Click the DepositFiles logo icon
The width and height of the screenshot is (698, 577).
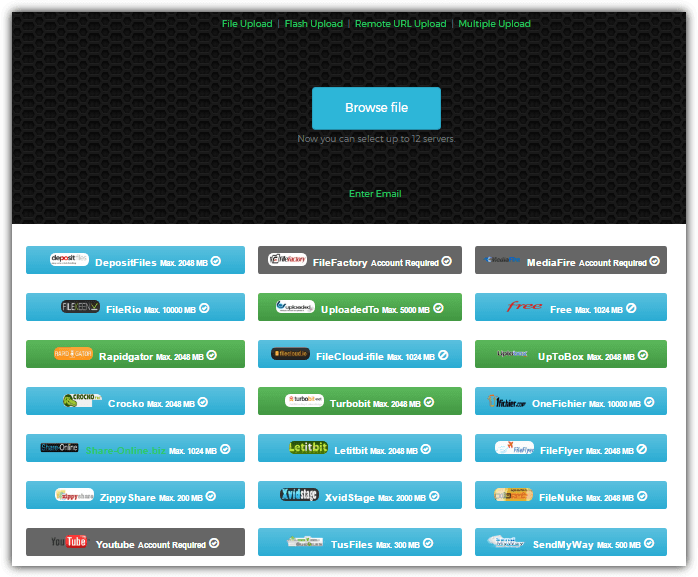[69, 260]
